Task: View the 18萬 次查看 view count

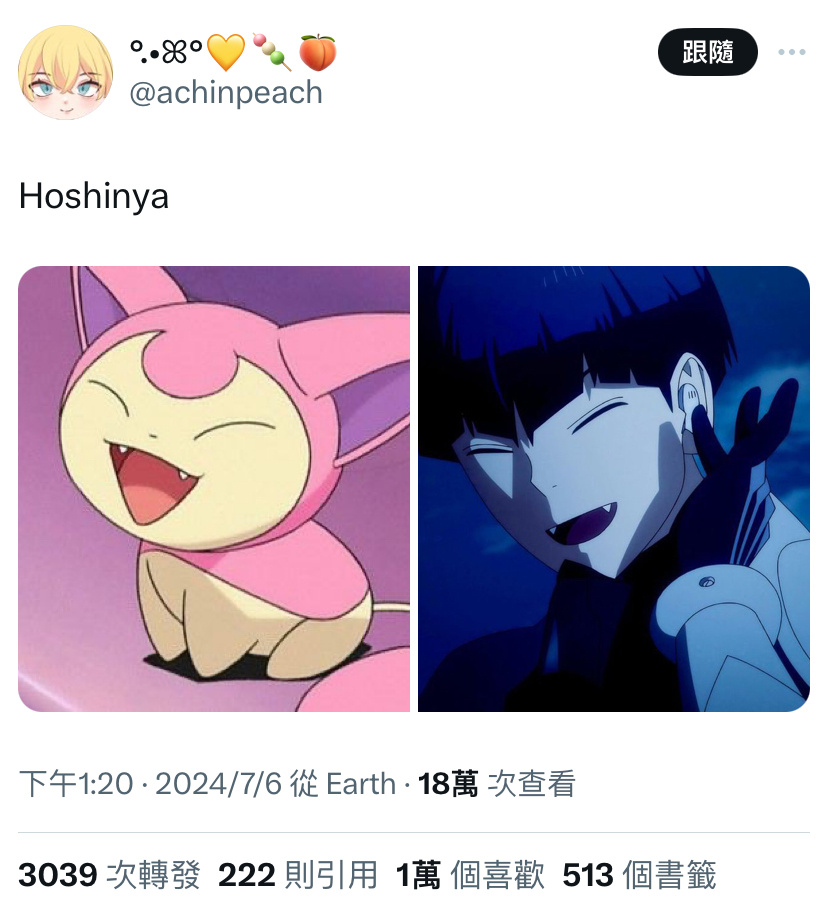Action: point(497,783)
